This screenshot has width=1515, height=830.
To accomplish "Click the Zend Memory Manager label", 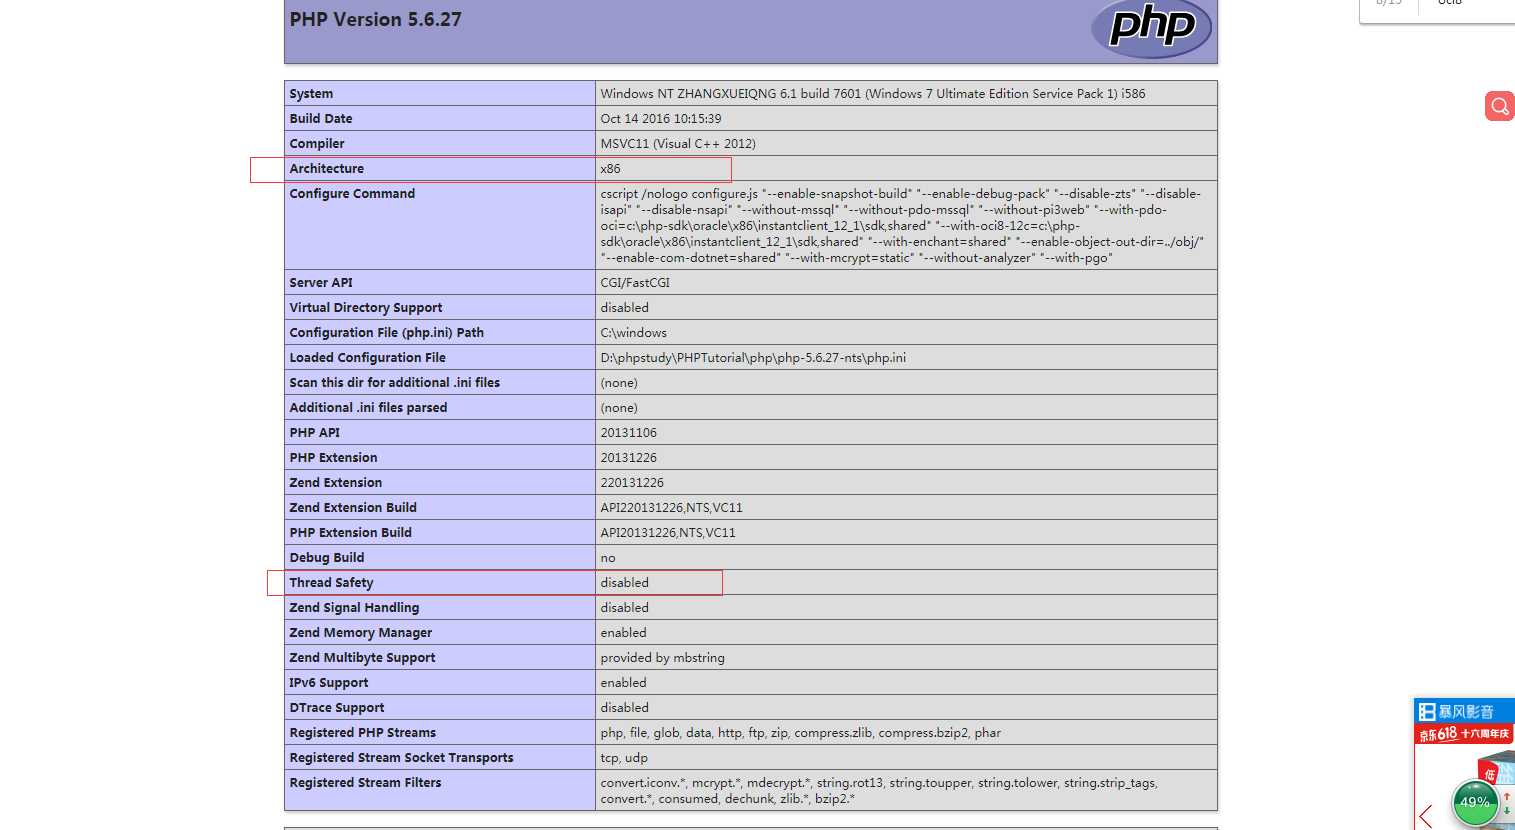I will click(x=361, y=633).
